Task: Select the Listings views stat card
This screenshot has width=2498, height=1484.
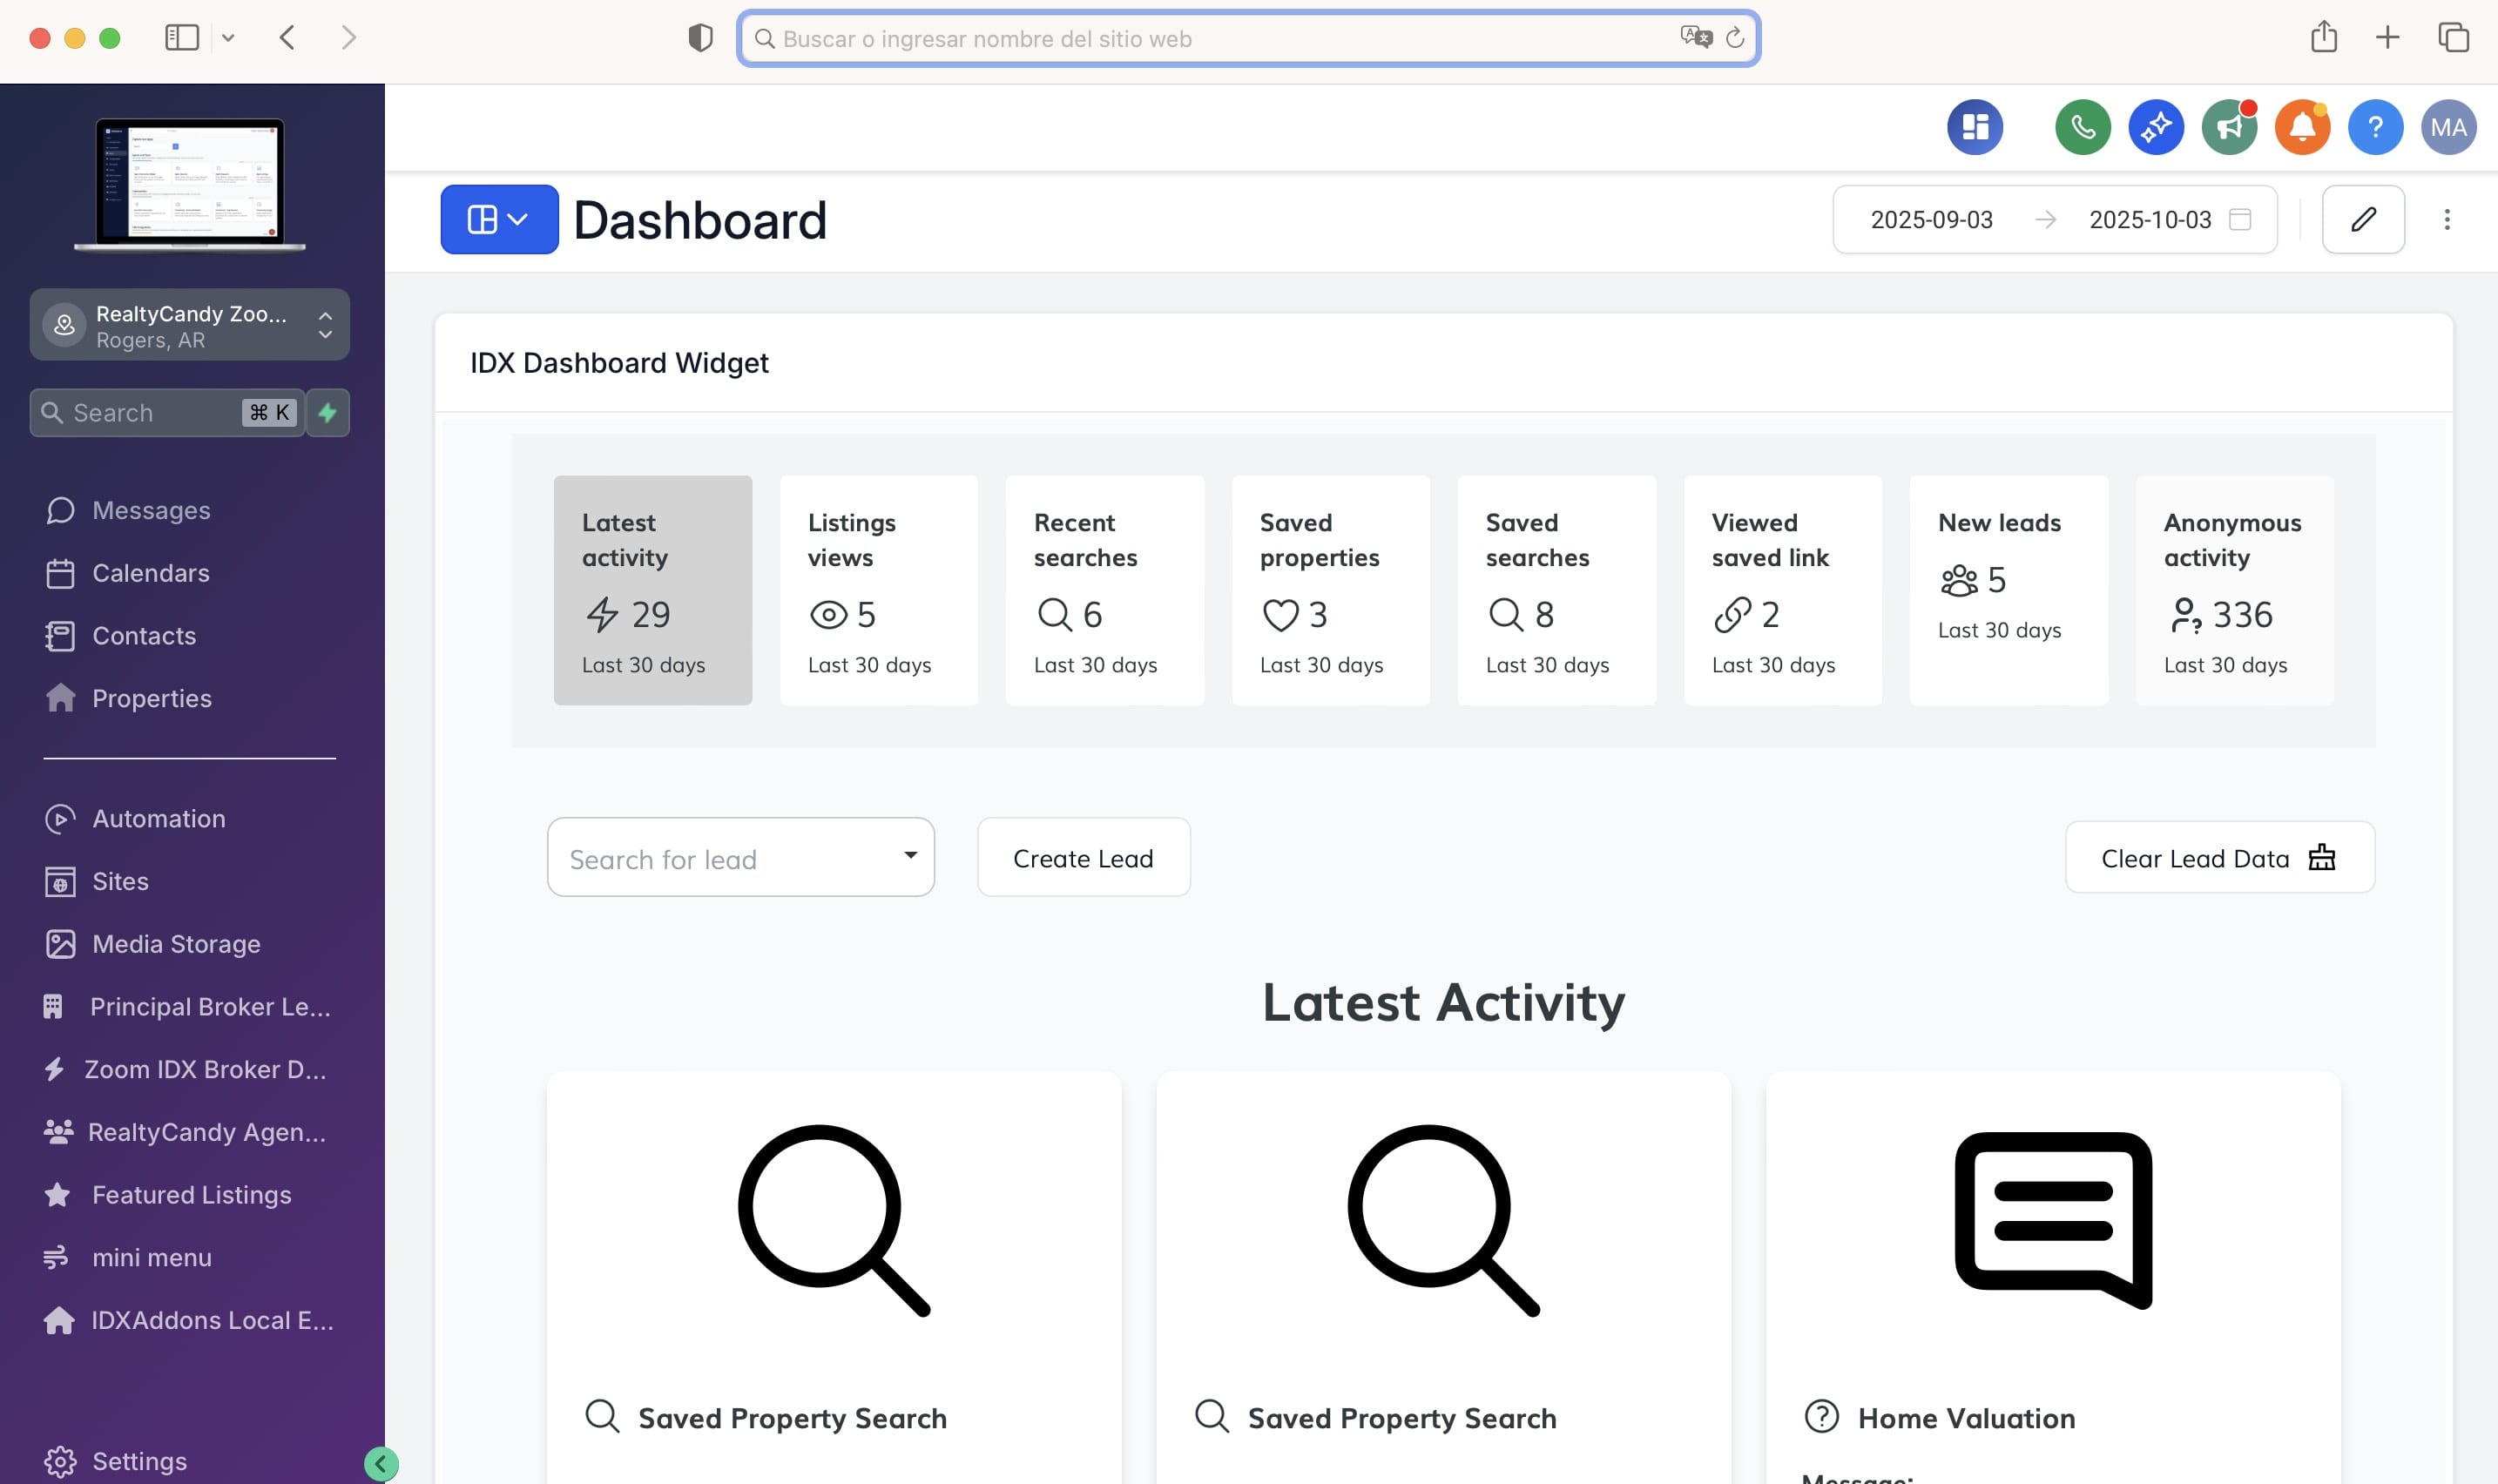Action: pyautogui.click(x=878, y=590)
